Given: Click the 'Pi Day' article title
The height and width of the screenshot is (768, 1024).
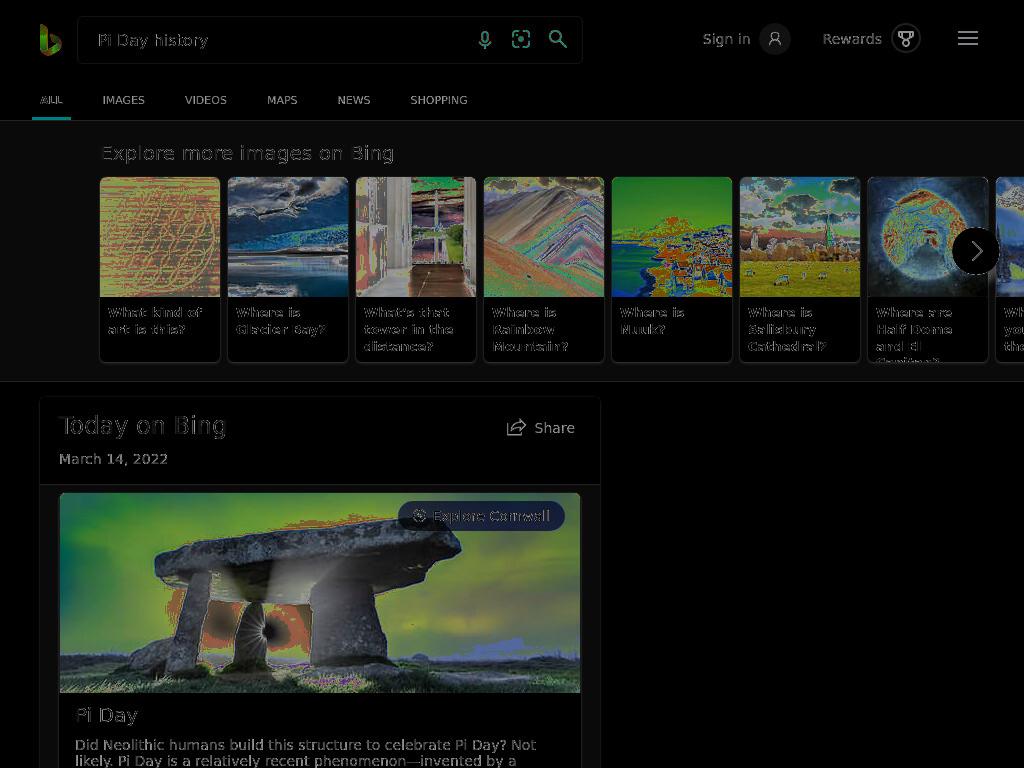Looking at the screenshot, I should click(x=106, y=715).
